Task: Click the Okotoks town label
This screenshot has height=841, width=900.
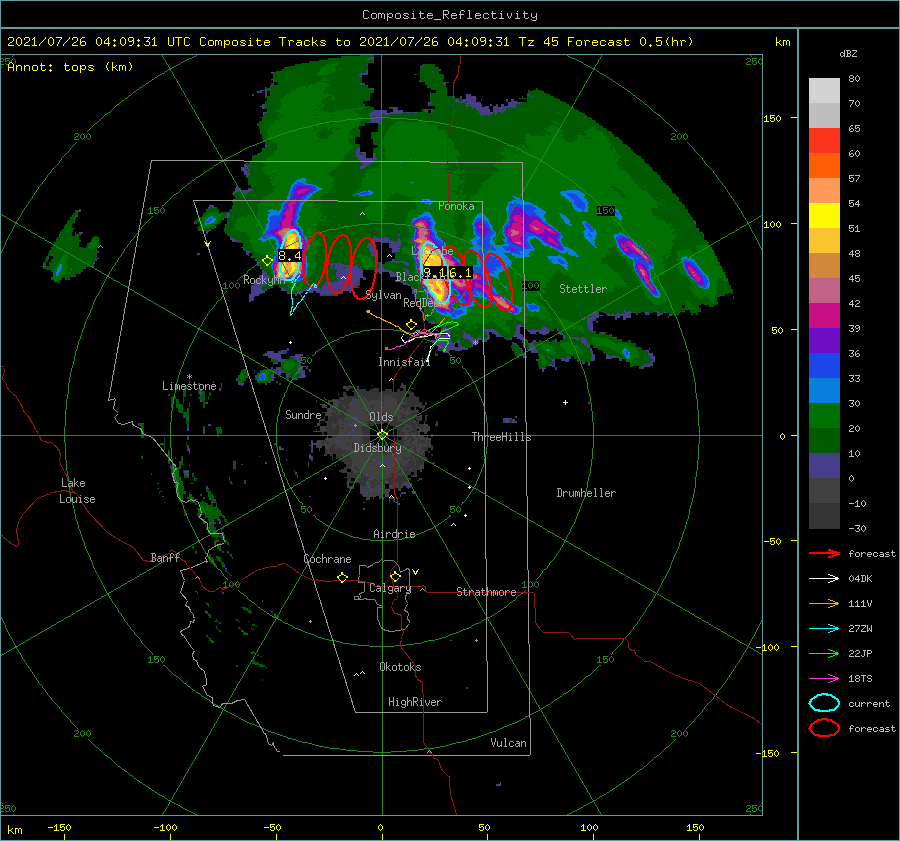Action: coord(400,667)
